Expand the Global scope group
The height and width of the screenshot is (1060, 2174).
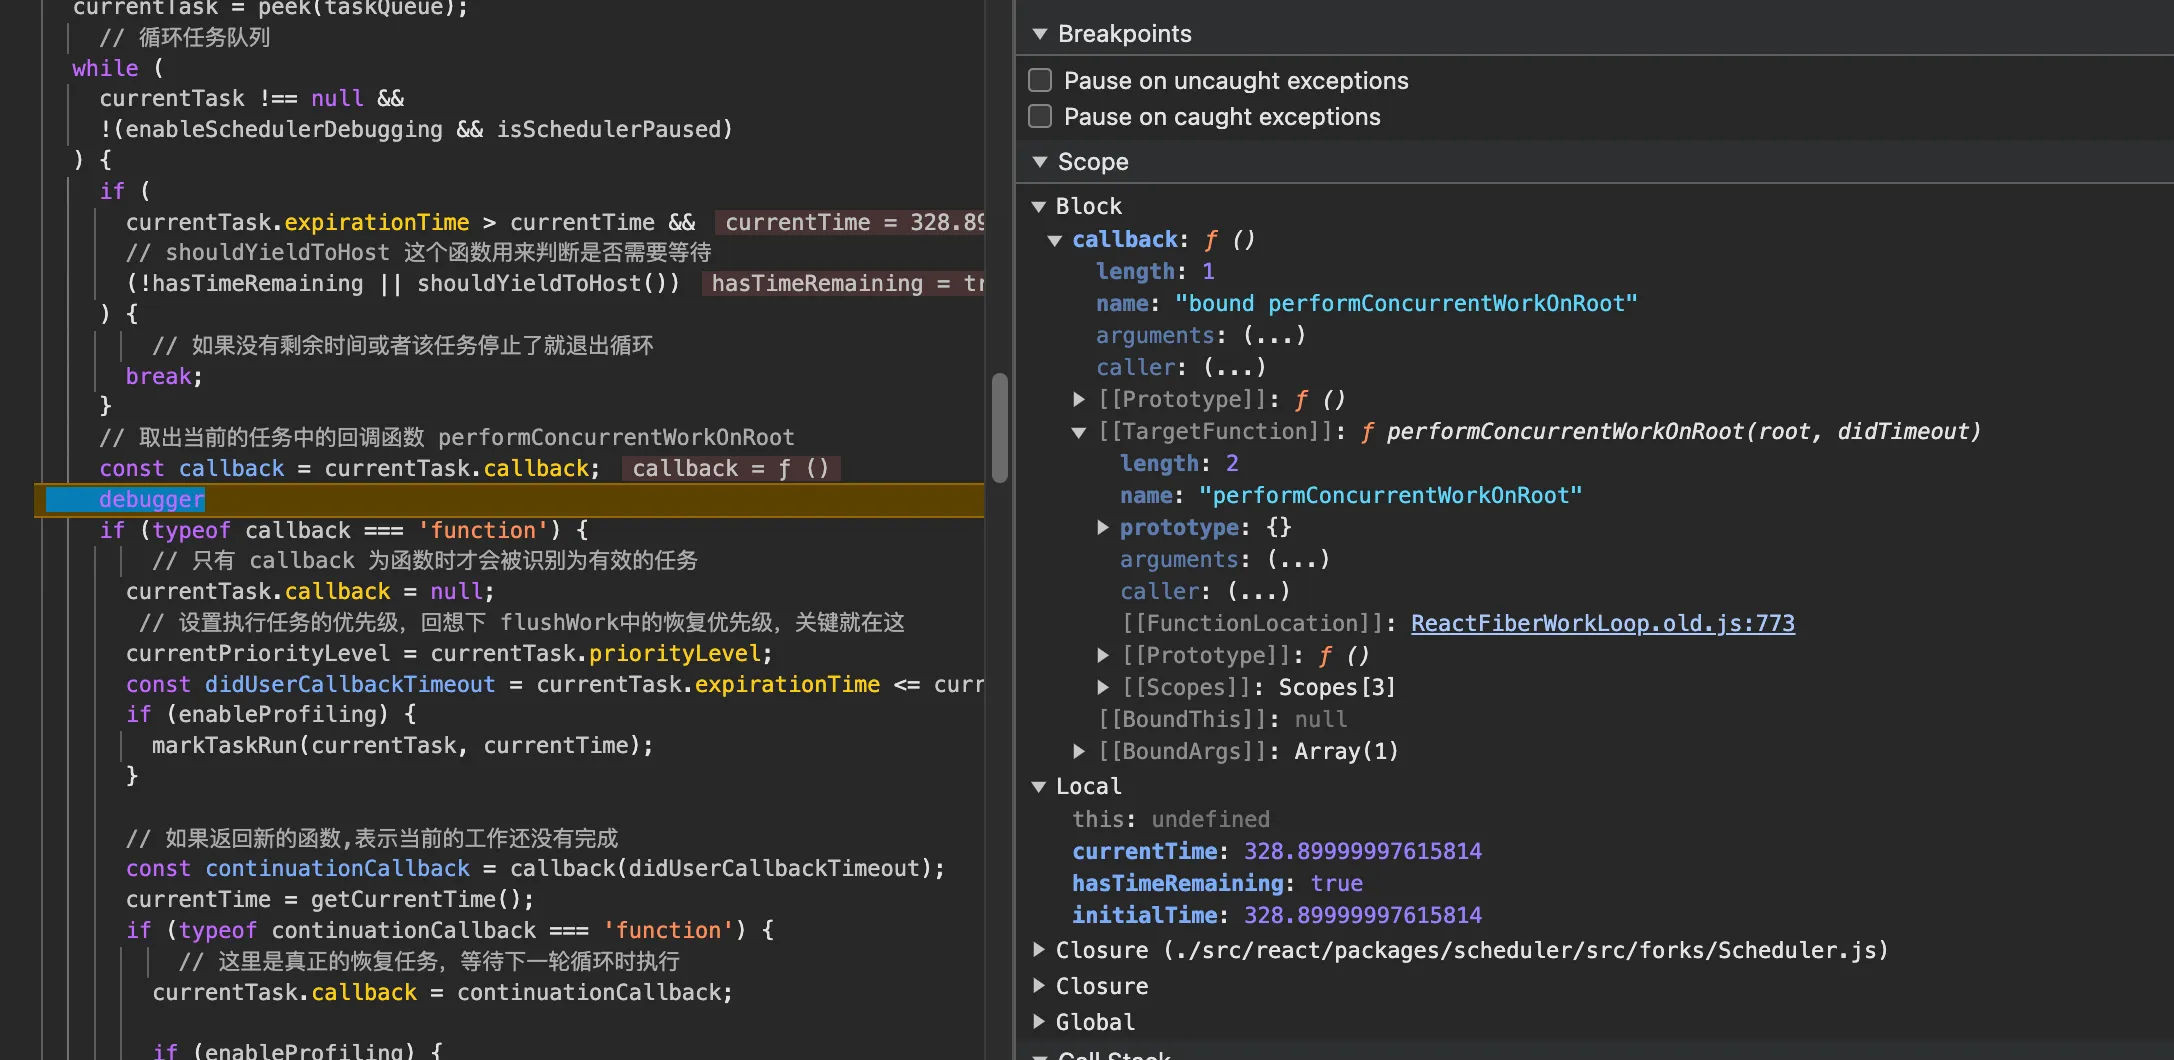point(1039,1022)
